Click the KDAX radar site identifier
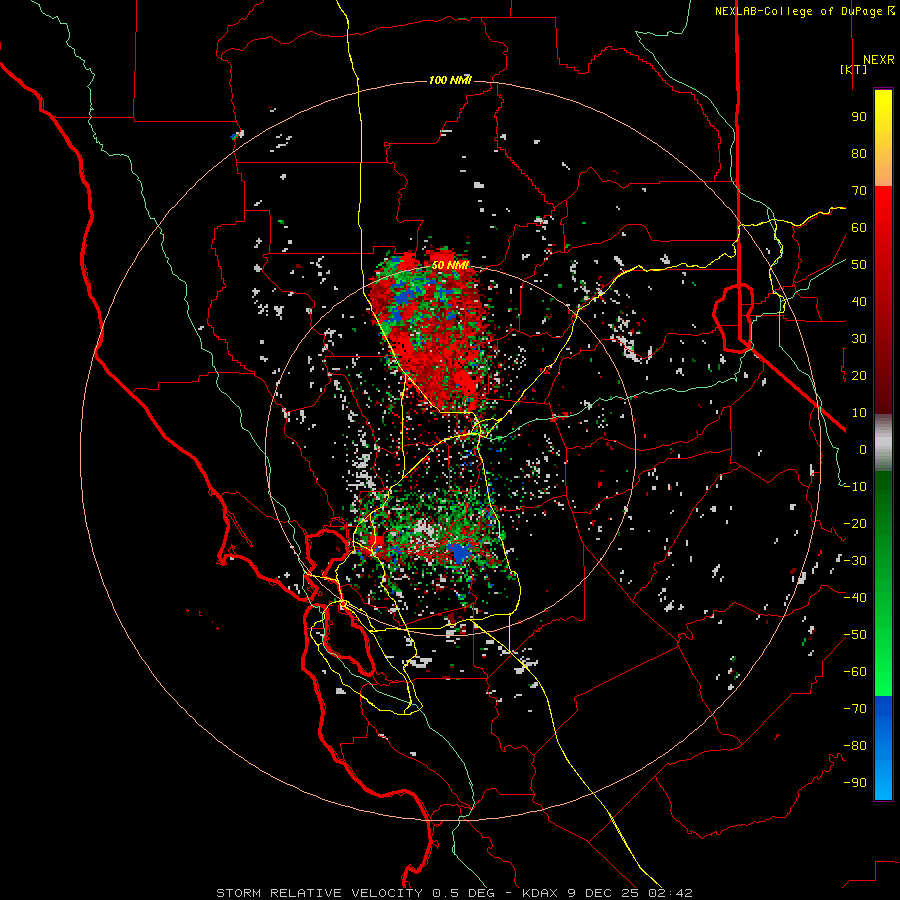Screen dimensions: 900x900 [541, 893]
